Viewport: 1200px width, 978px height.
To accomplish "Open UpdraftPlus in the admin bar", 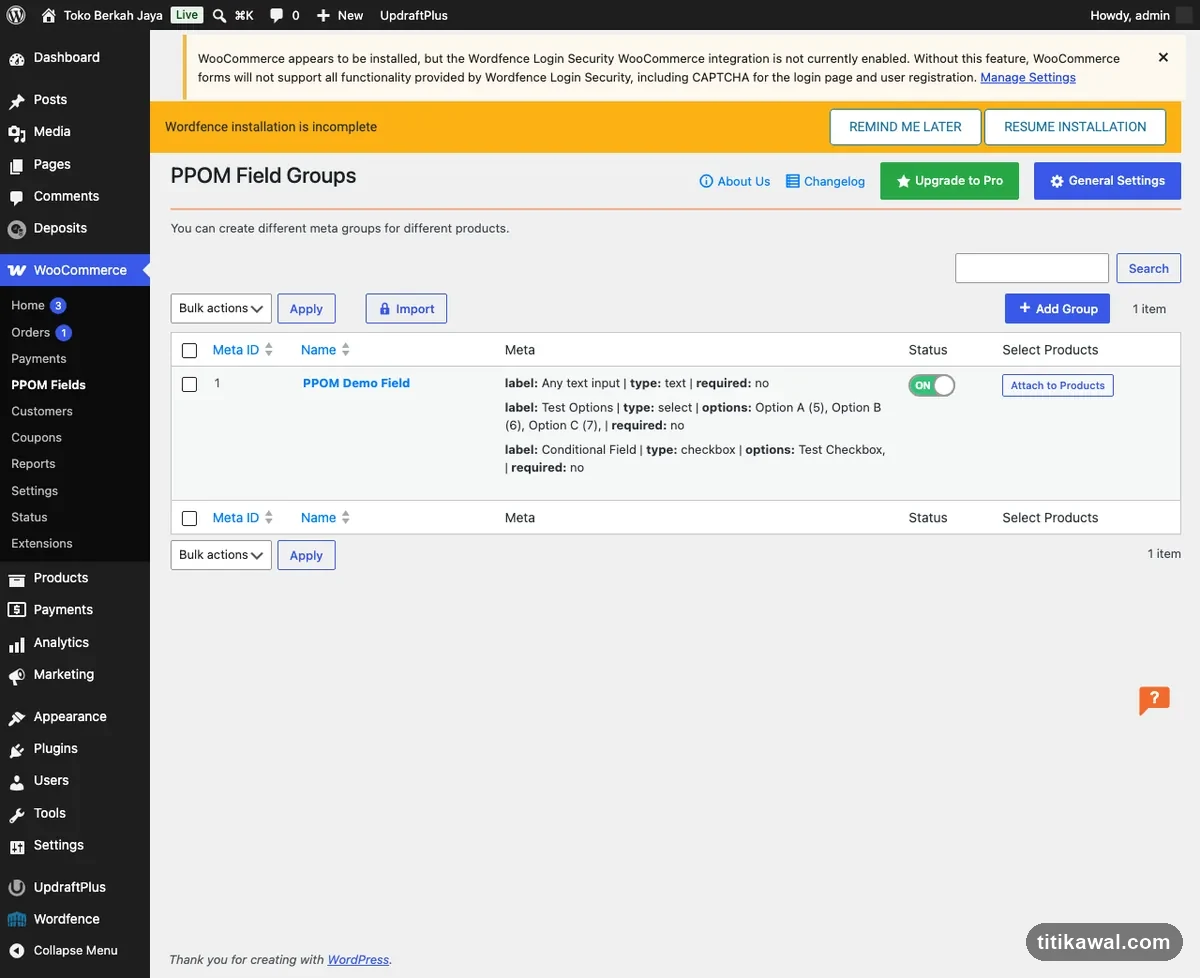I will [414, 15].
